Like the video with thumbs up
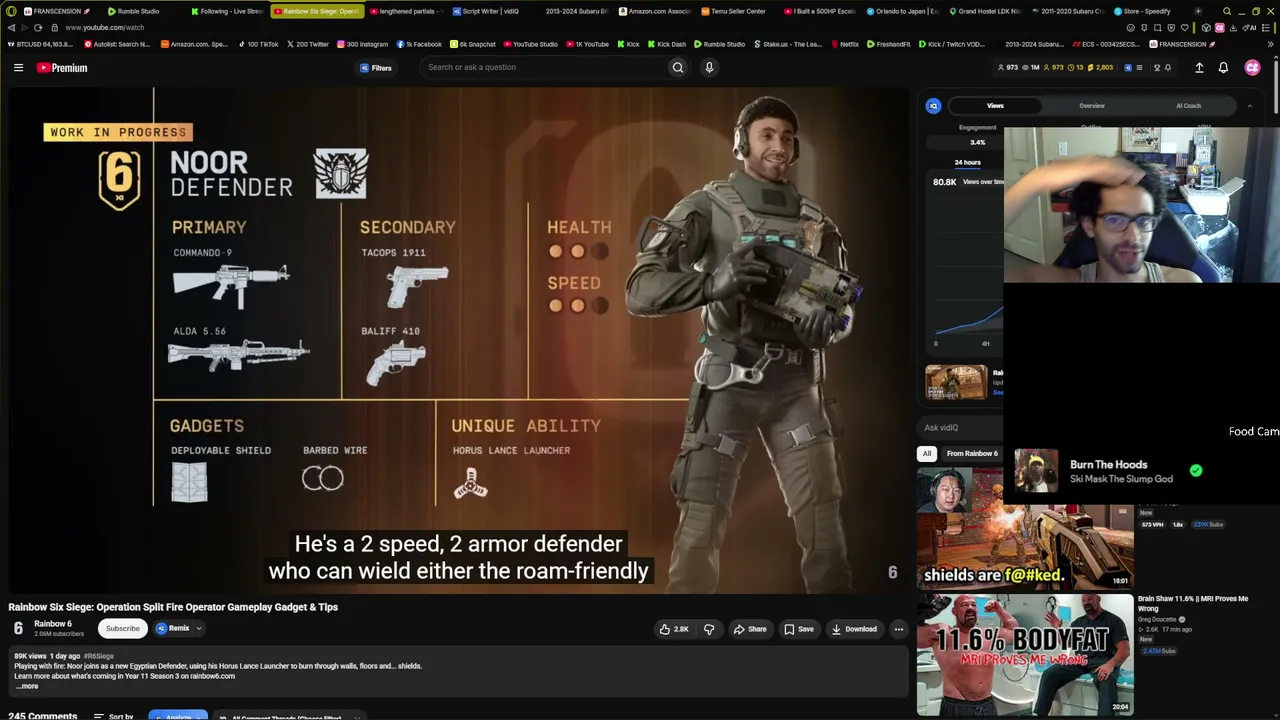Image resolution: width=1280 pixels, height=720 pixels. [673, 629]
